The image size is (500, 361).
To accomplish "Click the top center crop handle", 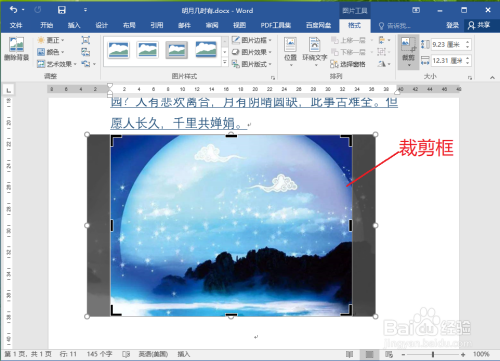I will pos(231,135).
